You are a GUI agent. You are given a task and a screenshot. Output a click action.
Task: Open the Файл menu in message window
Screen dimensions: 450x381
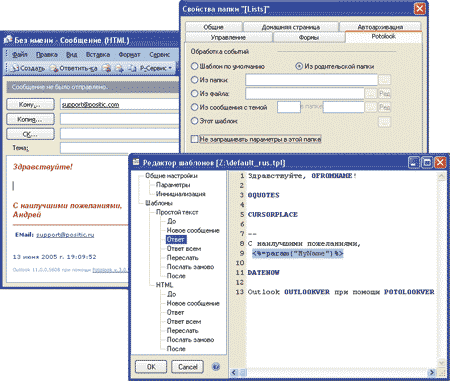[20, 54]
